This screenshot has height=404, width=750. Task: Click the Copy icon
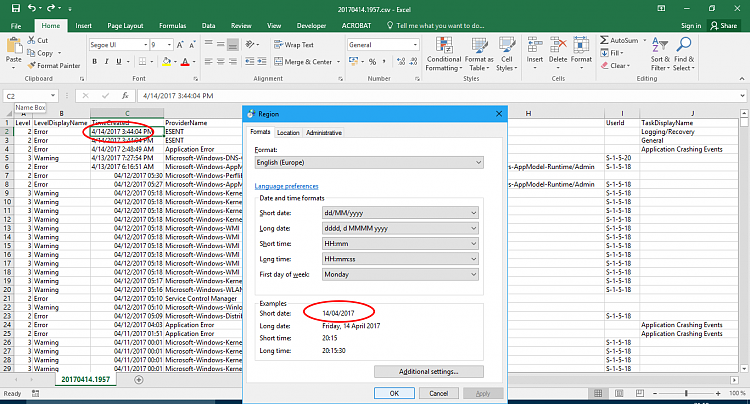point(32,53)
